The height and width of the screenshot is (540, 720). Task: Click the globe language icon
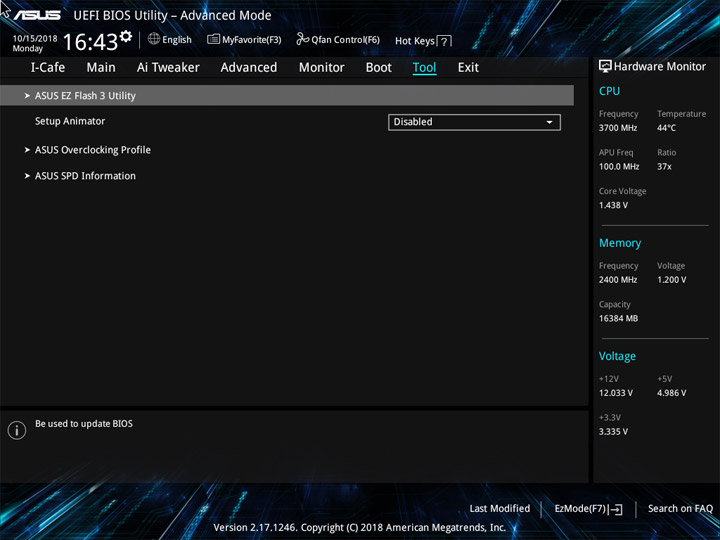pyautogui.click(x=154, y=39)
